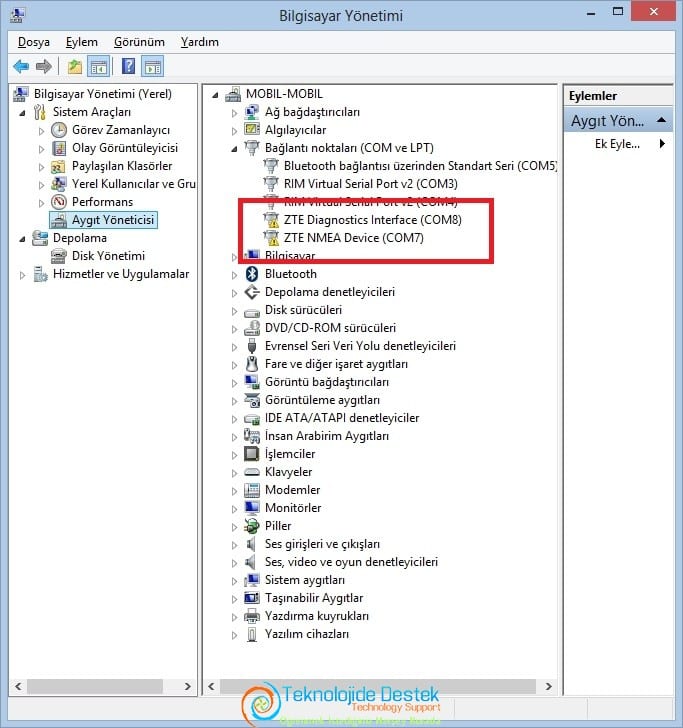Expand Hizmetler ve Uygulamalar node
This screenshot has height=728, width=683.
[22, 275]
